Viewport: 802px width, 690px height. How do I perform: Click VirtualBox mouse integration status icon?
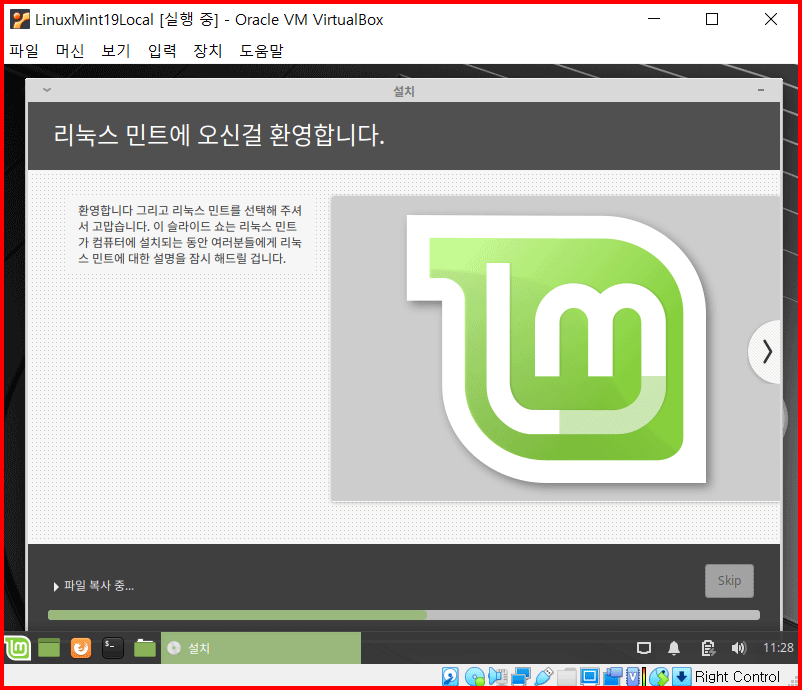click(659, 677)
